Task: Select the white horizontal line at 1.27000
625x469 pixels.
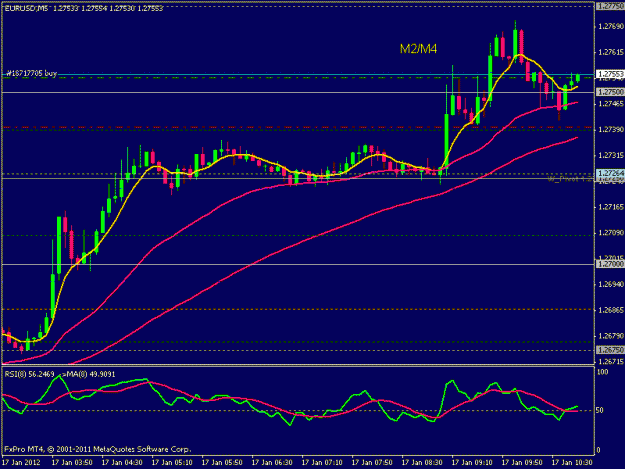Action: 298,264
